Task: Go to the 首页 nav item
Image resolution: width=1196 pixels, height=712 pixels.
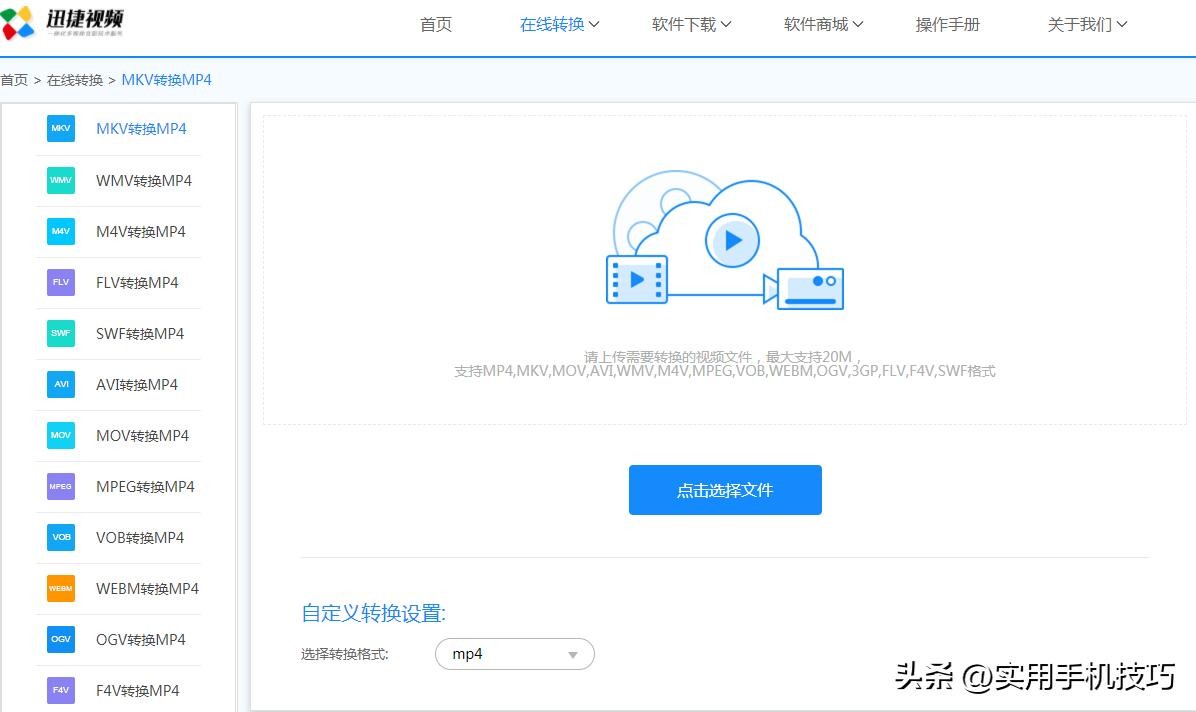Action: (436, 25)
